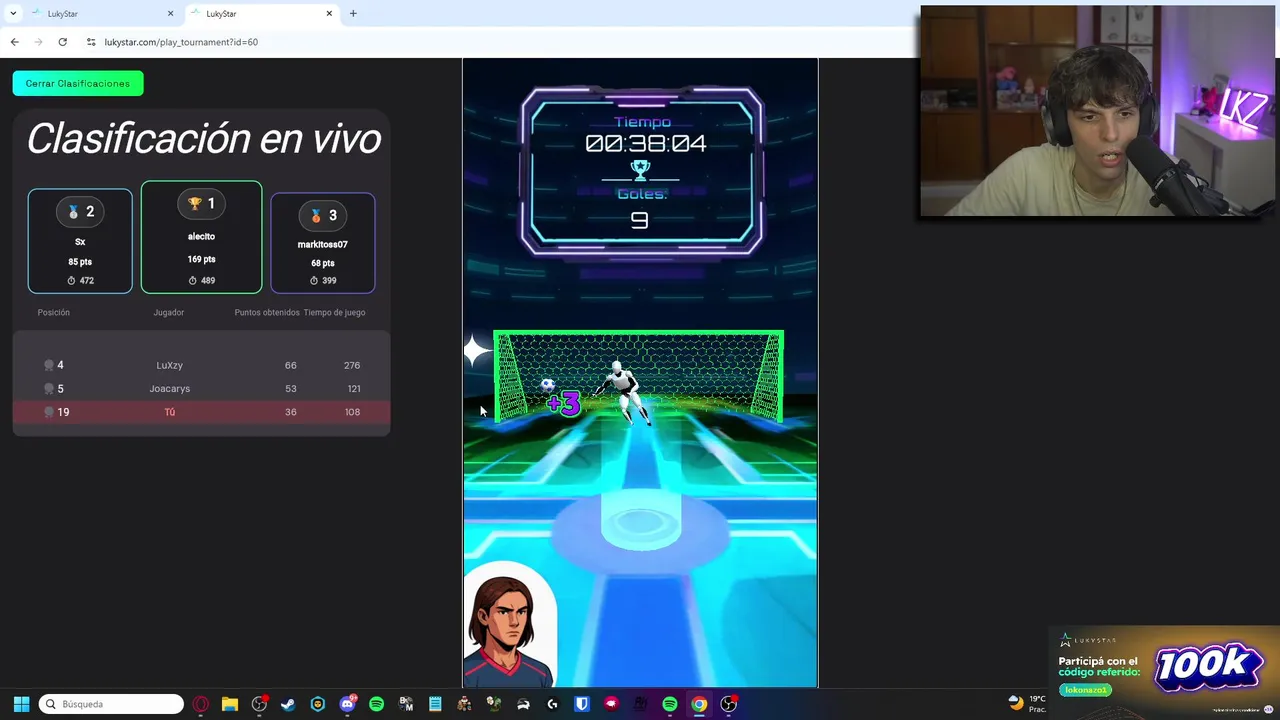
Task: Click the timer icon beside 399
Action: tap(315, 281)
